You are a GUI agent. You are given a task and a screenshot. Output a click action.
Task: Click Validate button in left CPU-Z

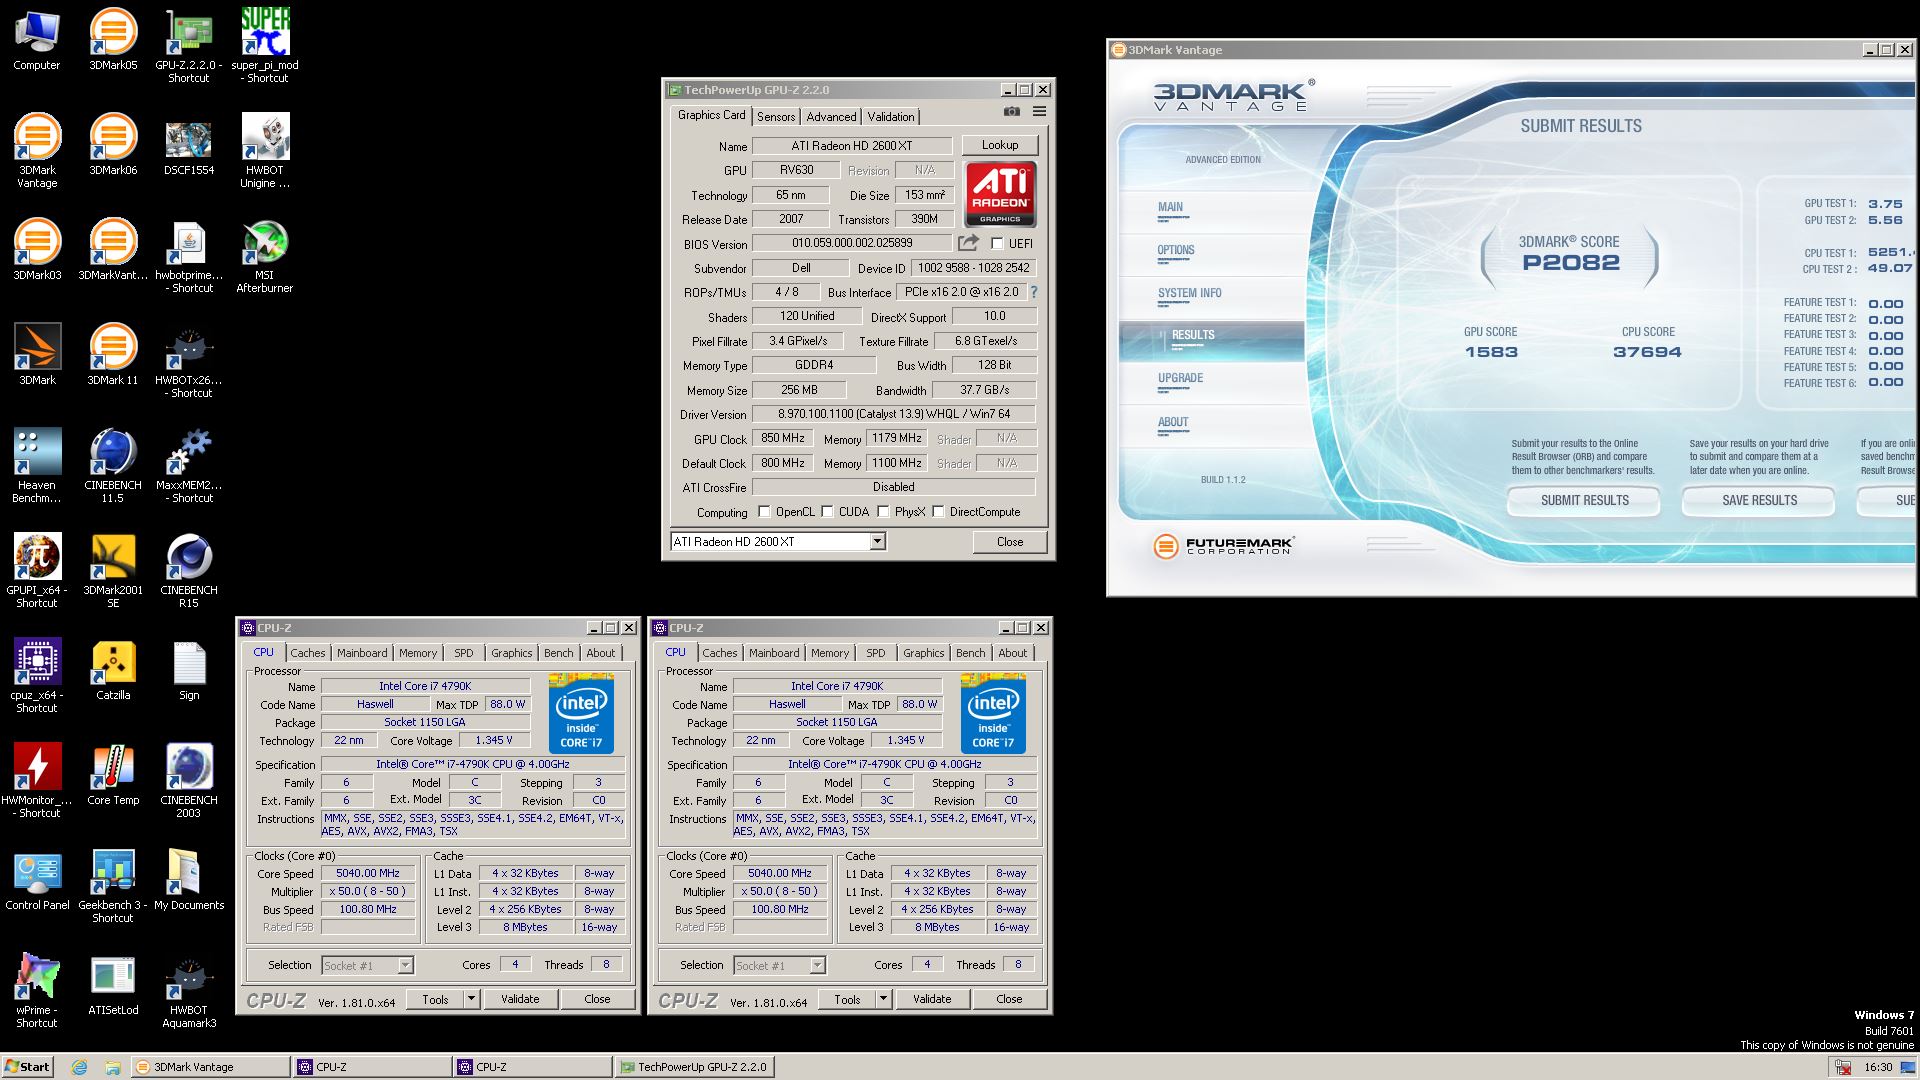[x=520, y=999]
